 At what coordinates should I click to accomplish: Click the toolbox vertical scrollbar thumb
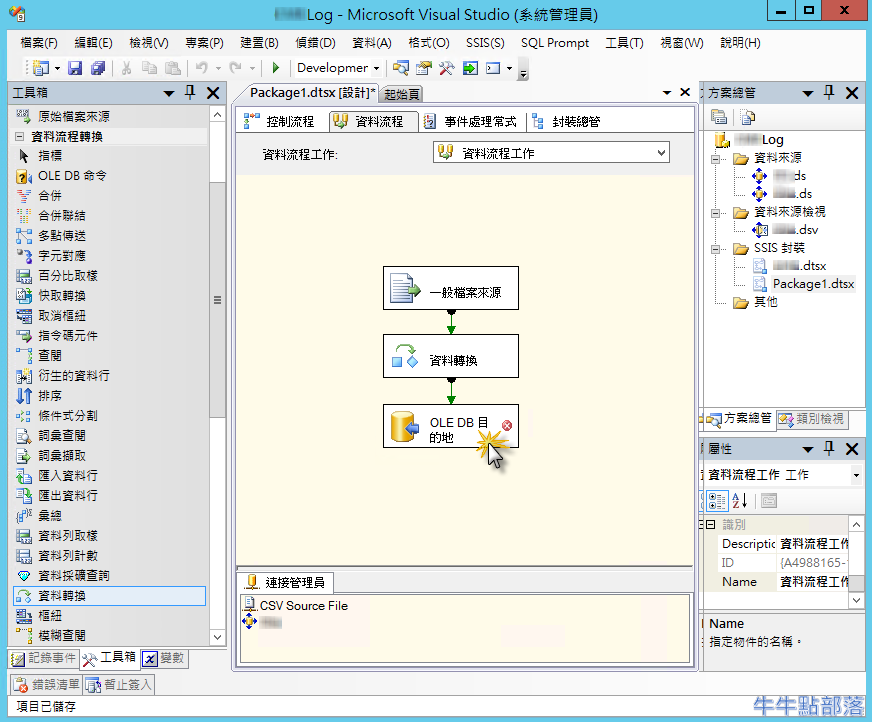pyautogui.click(x=217, y=300)
